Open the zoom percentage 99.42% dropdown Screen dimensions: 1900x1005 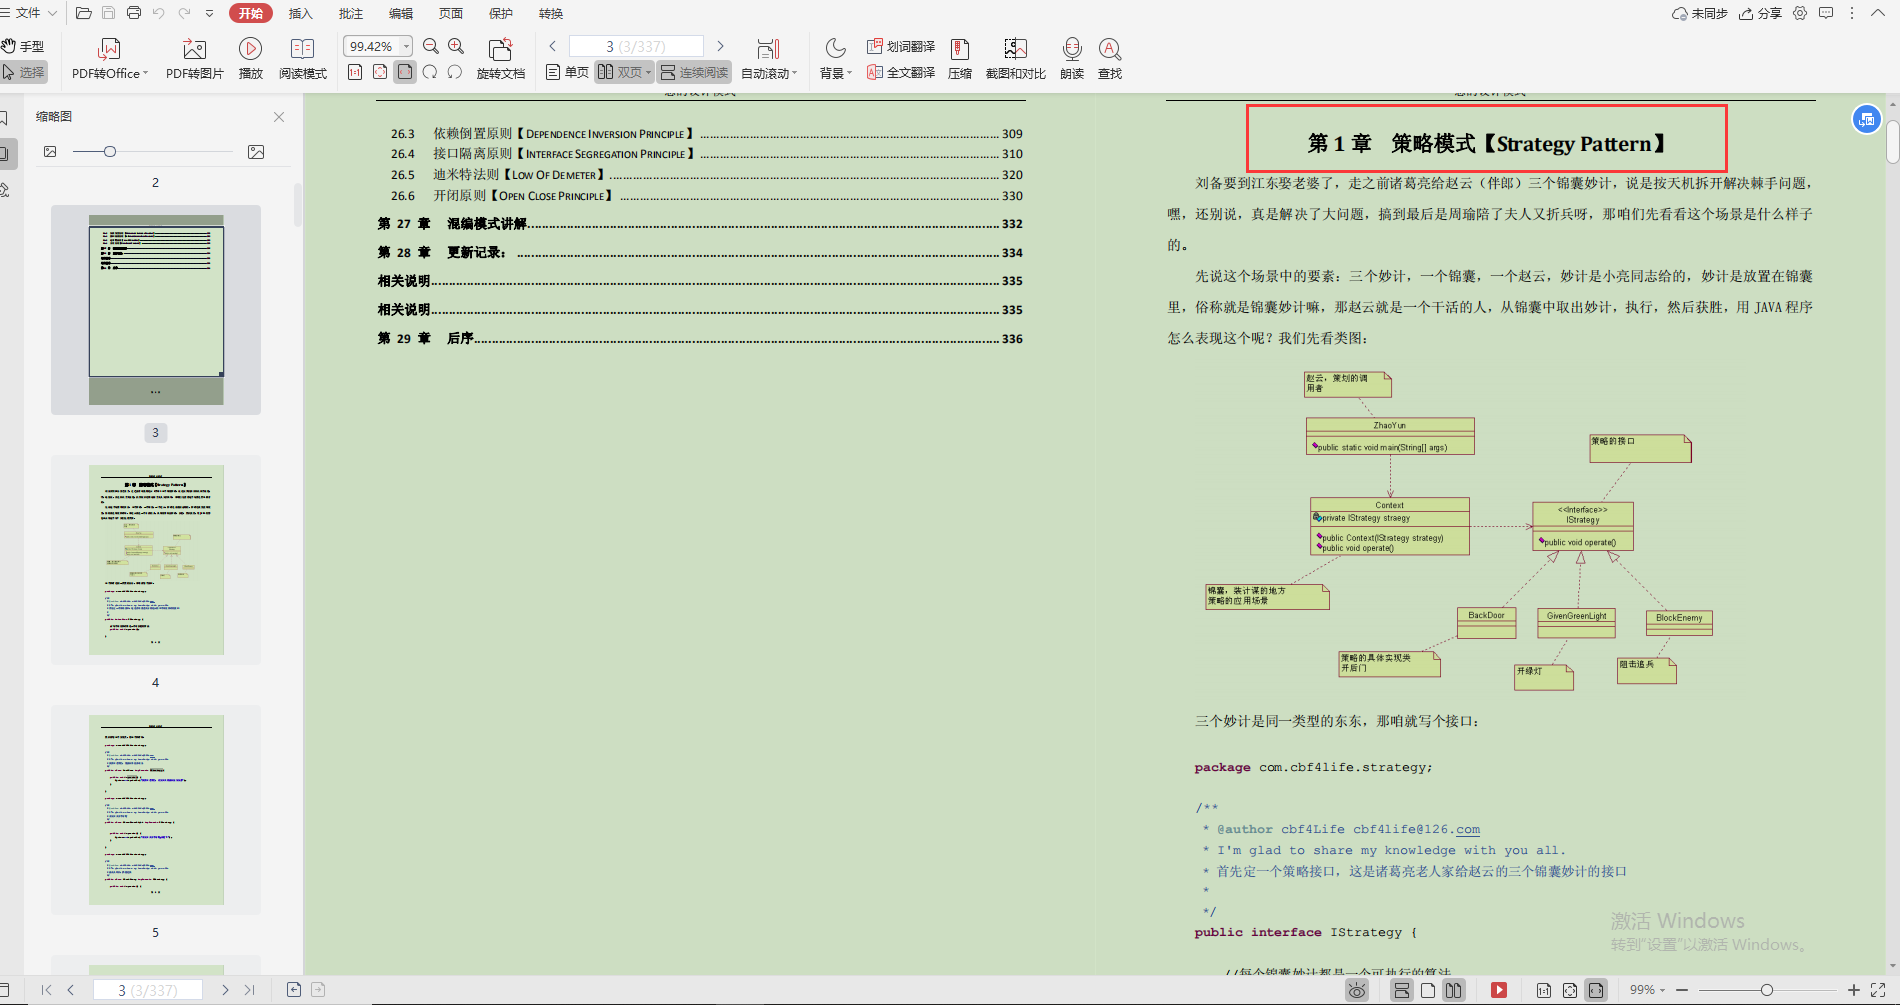[406, 46]
